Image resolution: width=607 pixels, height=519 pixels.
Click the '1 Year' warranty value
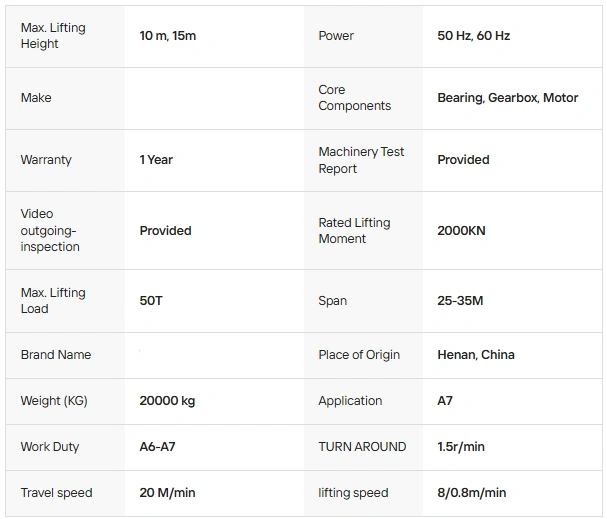coord(156,160)
